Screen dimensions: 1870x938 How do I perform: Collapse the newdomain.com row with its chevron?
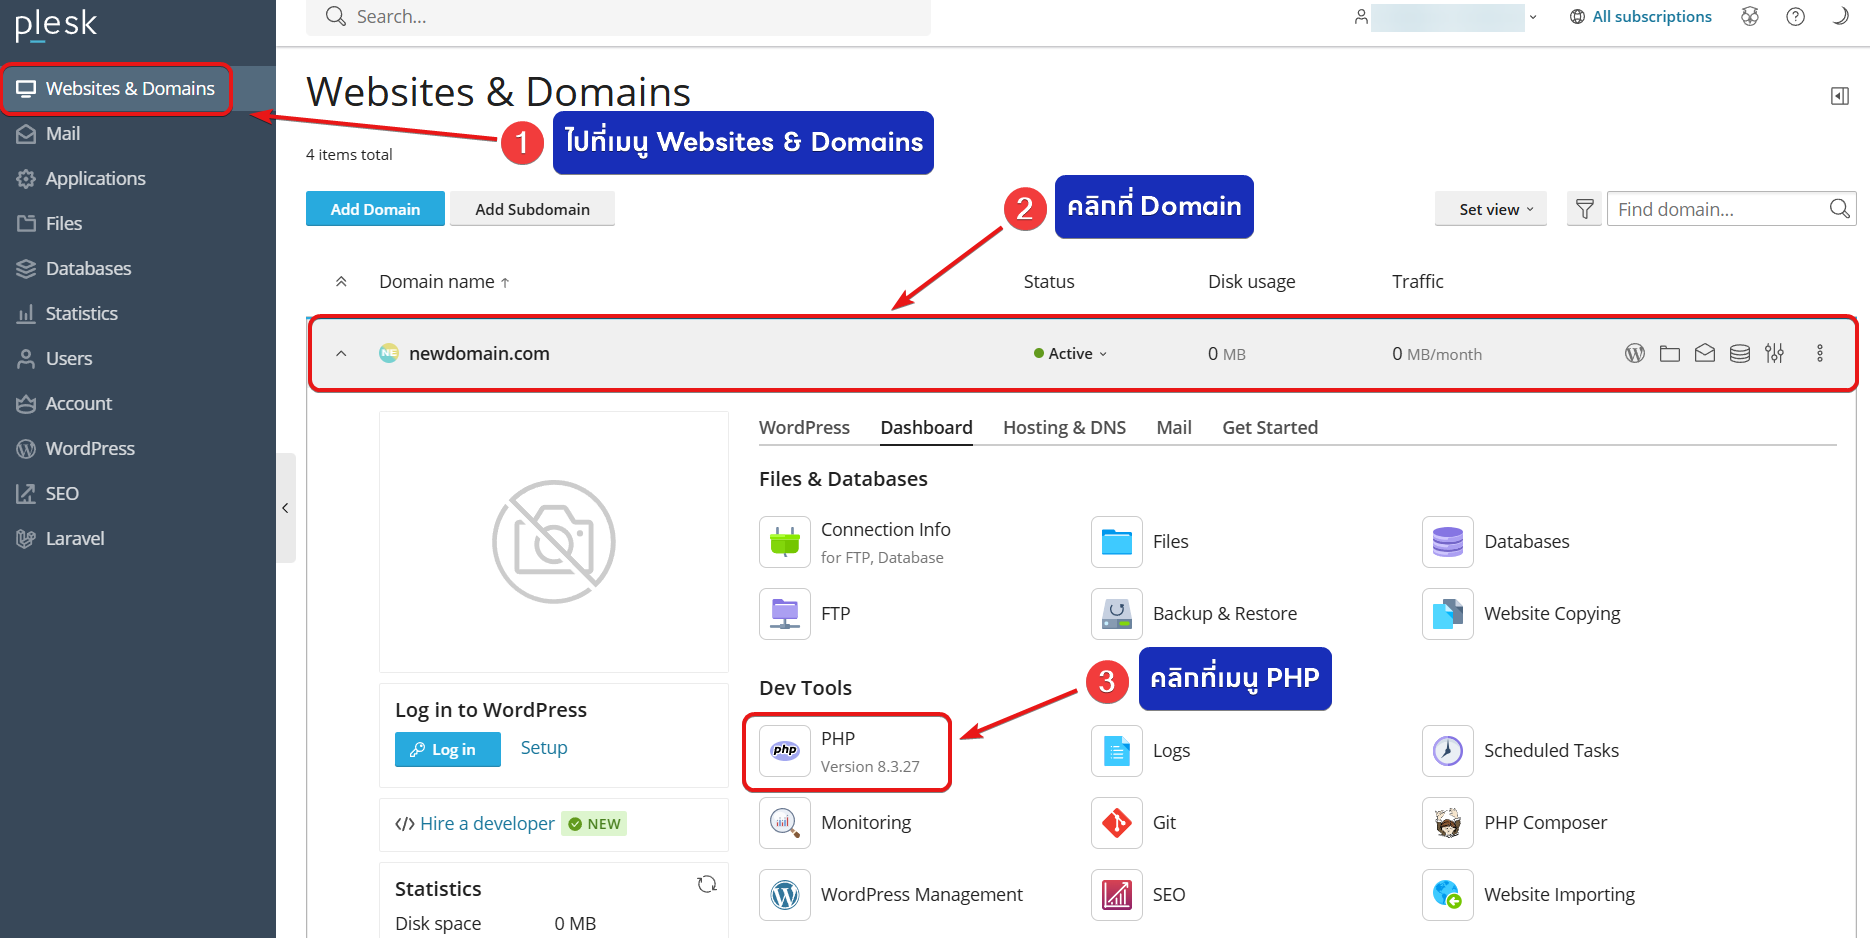click(341, 353)
